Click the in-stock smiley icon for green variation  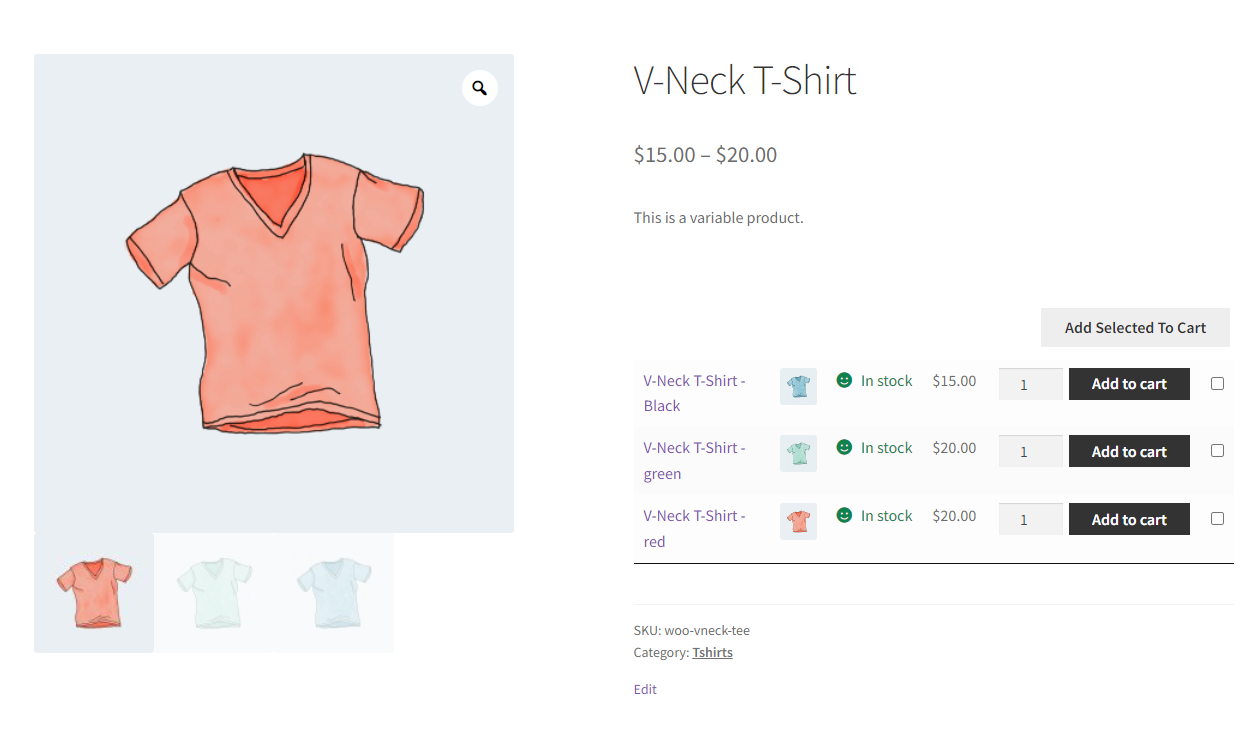pos(844,447)
